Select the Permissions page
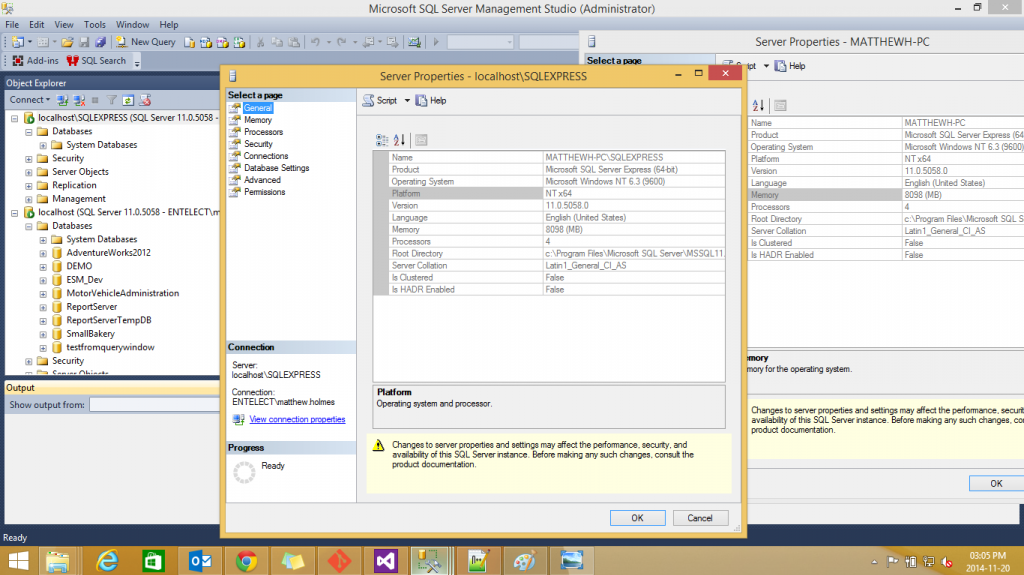Viewport: 1024px width, 575px height. [264, 192]
